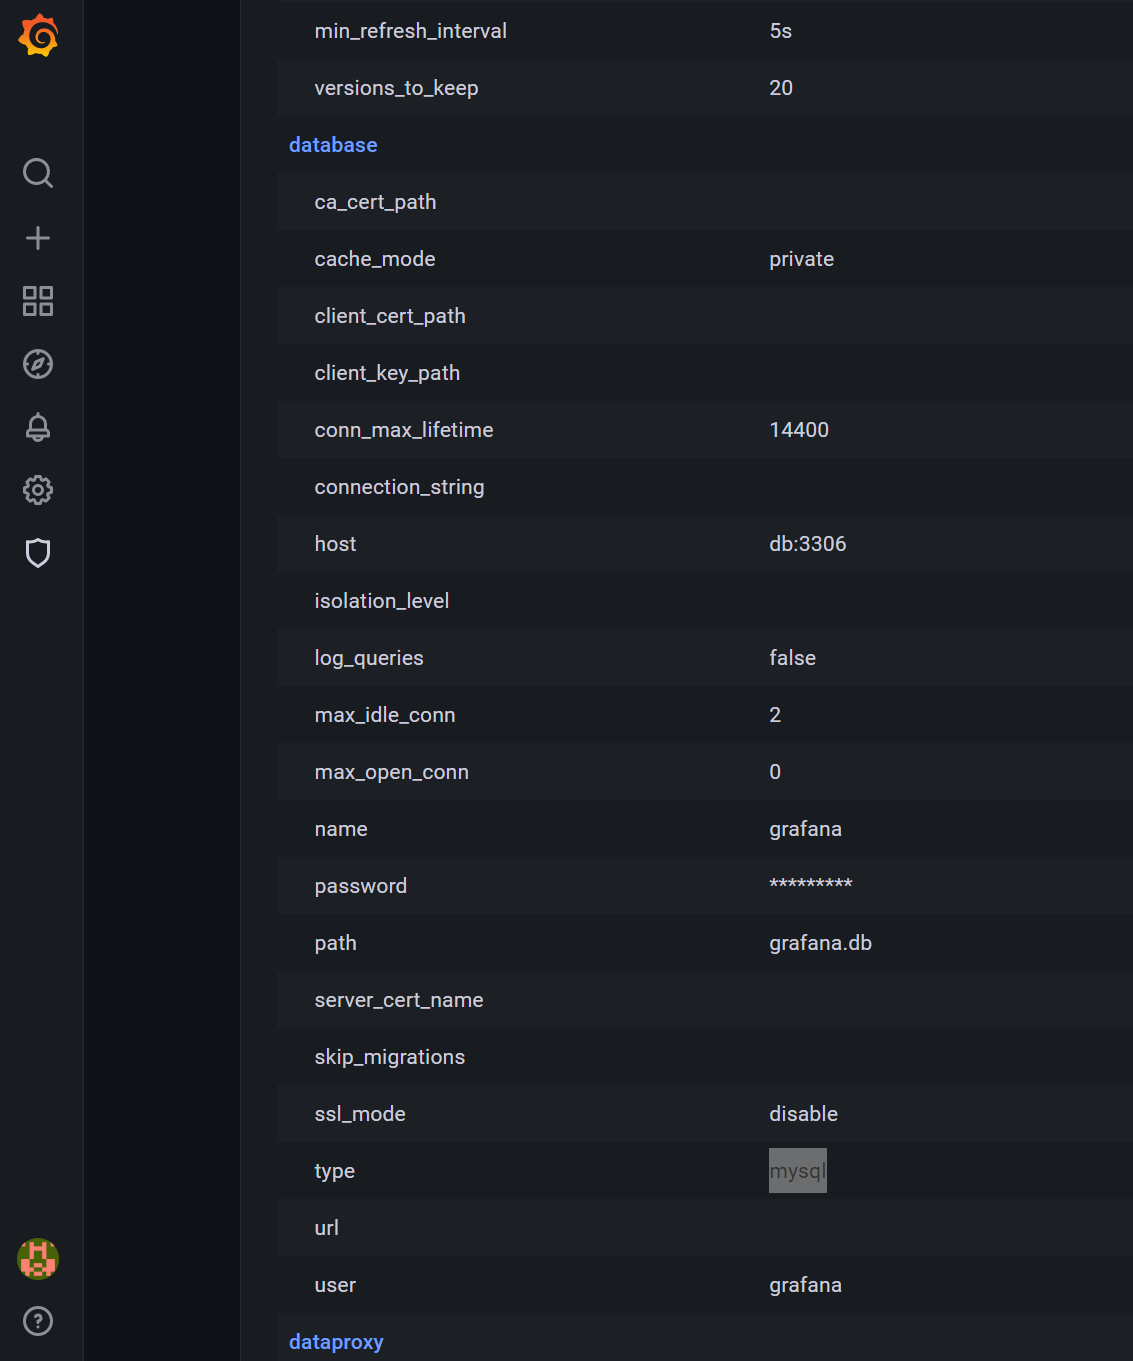Click the conn_max_lifetime row label
Image resolution: width=1133 pixels, height=1361 pixels.
(404, 430)
